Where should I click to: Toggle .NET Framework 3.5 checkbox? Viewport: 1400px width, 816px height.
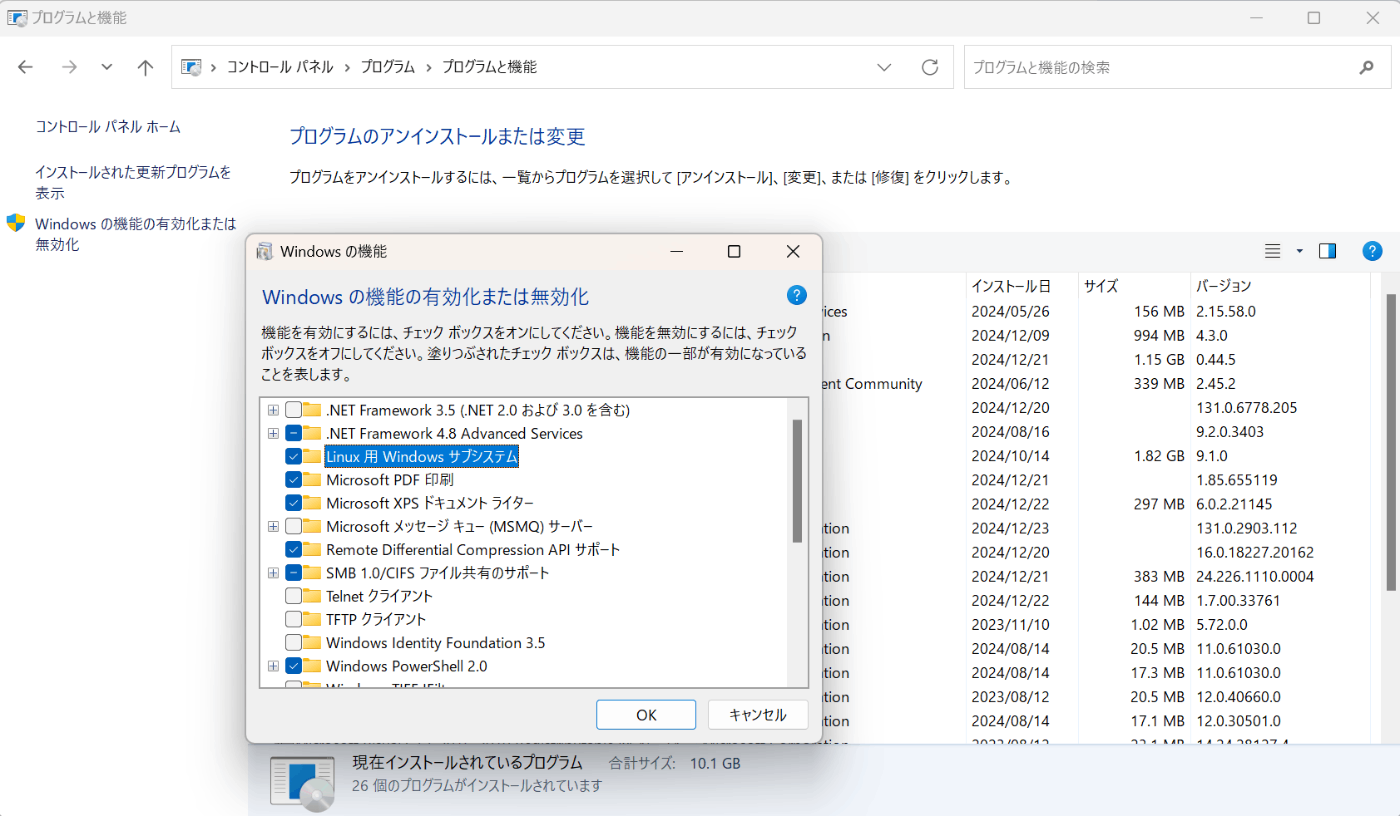point(293,410)
